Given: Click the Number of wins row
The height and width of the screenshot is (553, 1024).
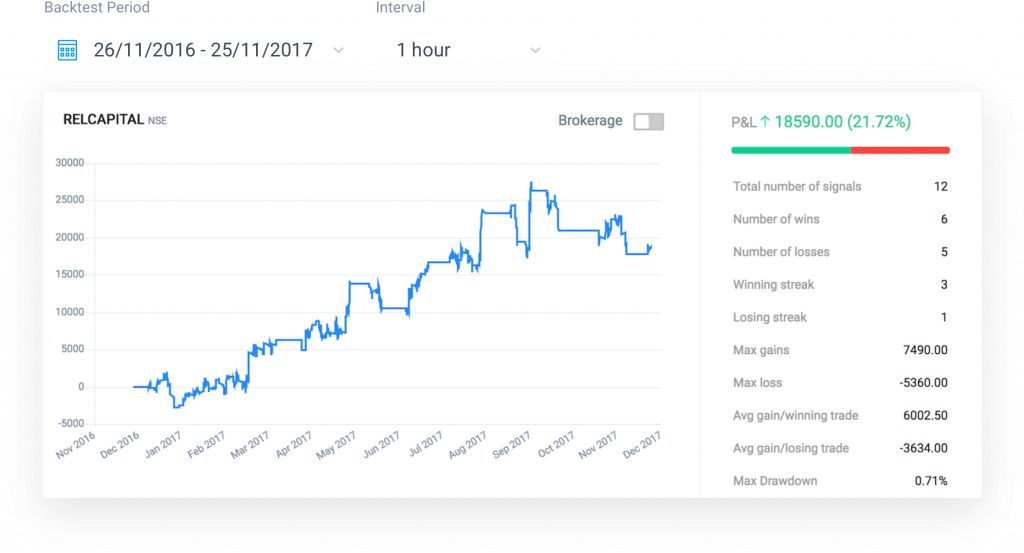Looking at the screenshot, I should (x=840, y=219).
